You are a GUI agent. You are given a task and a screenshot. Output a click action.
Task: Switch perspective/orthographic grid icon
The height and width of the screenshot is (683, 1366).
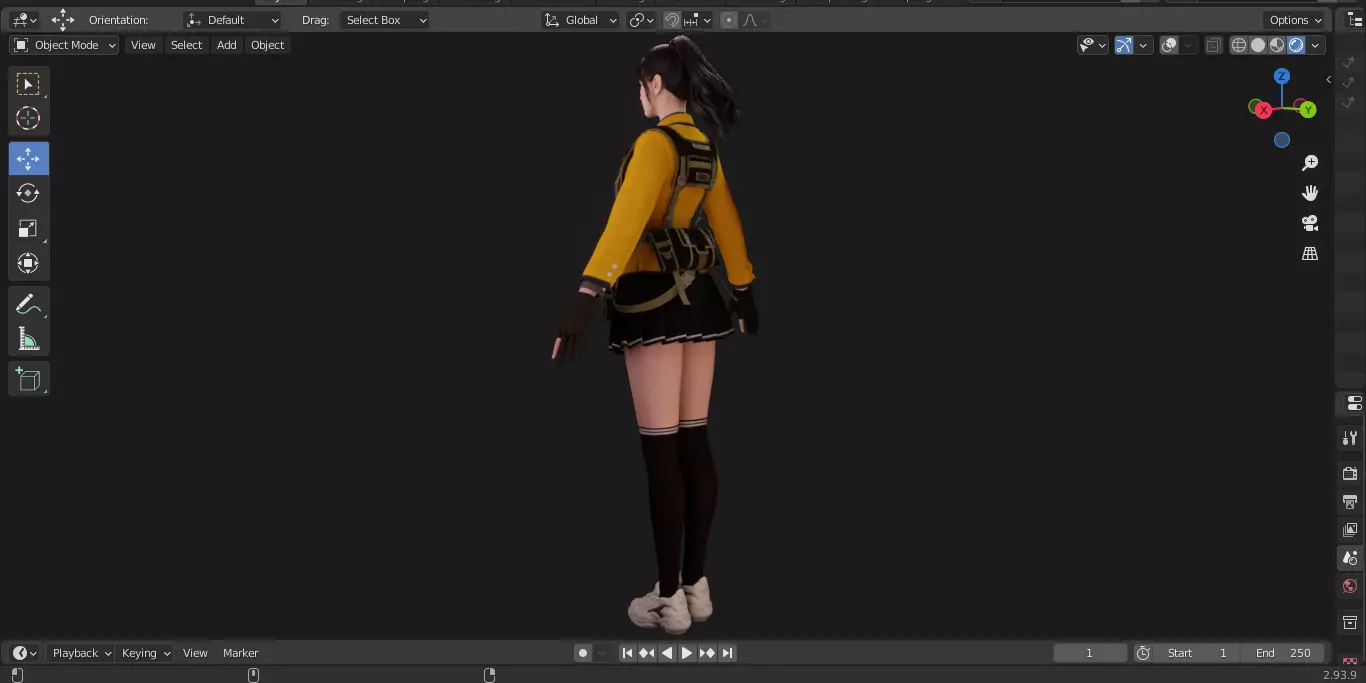point(1310,254)
